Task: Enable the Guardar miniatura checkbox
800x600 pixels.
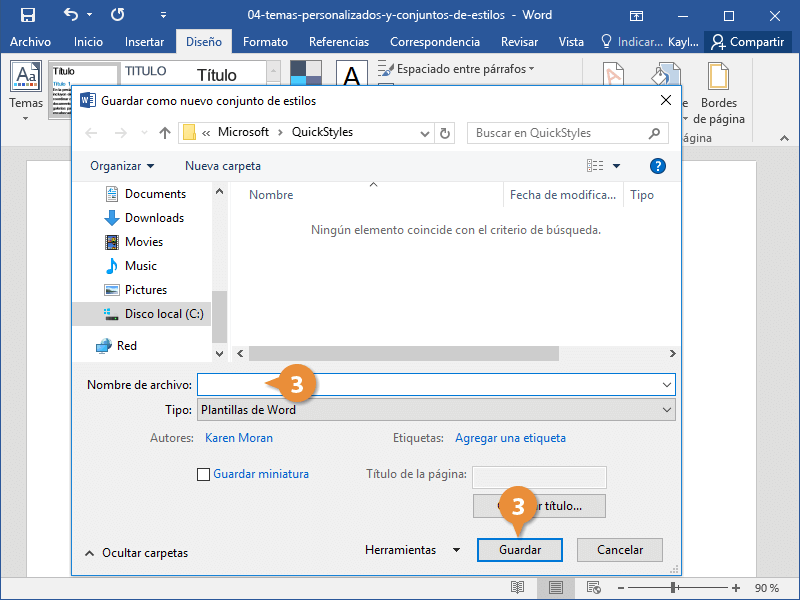Action: pos(204,474)
